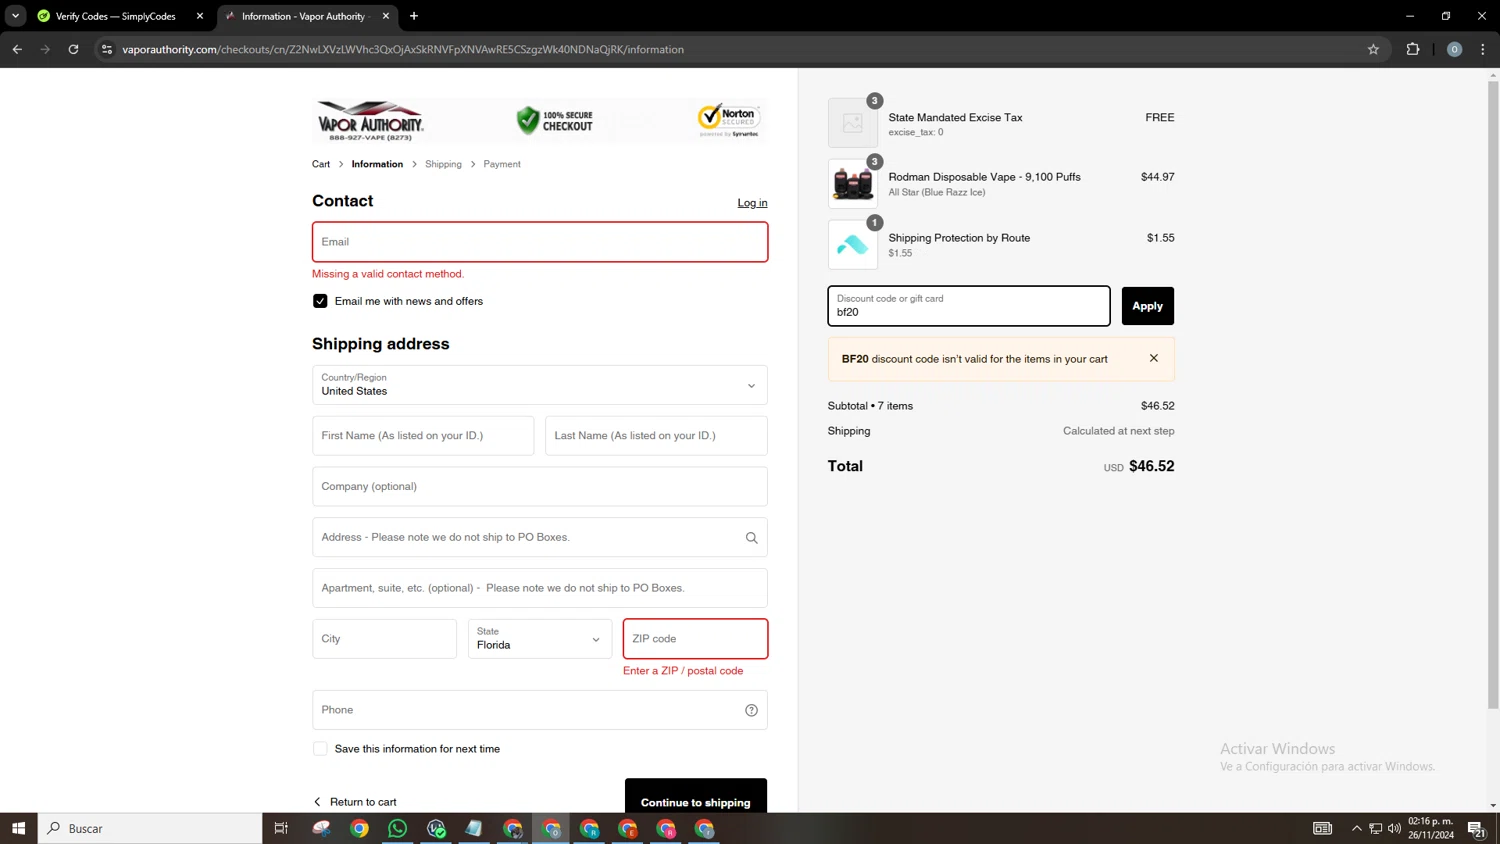Open the Notepad taskbar icon
Image resolution: width=1500 pixels, height=844 pixels.
point(474,828)
